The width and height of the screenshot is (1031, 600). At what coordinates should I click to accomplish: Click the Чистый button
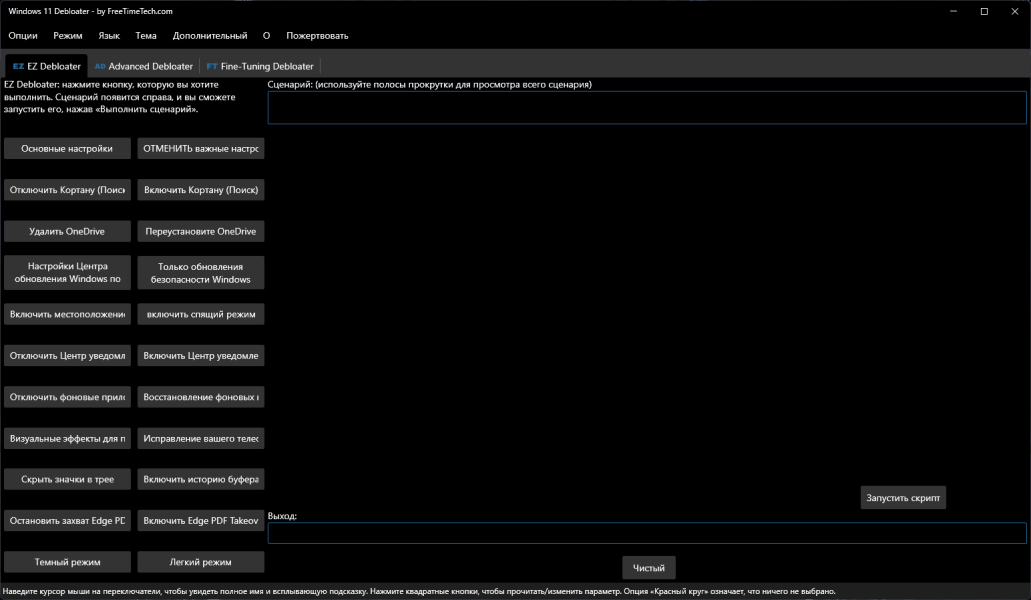point(648,568)
